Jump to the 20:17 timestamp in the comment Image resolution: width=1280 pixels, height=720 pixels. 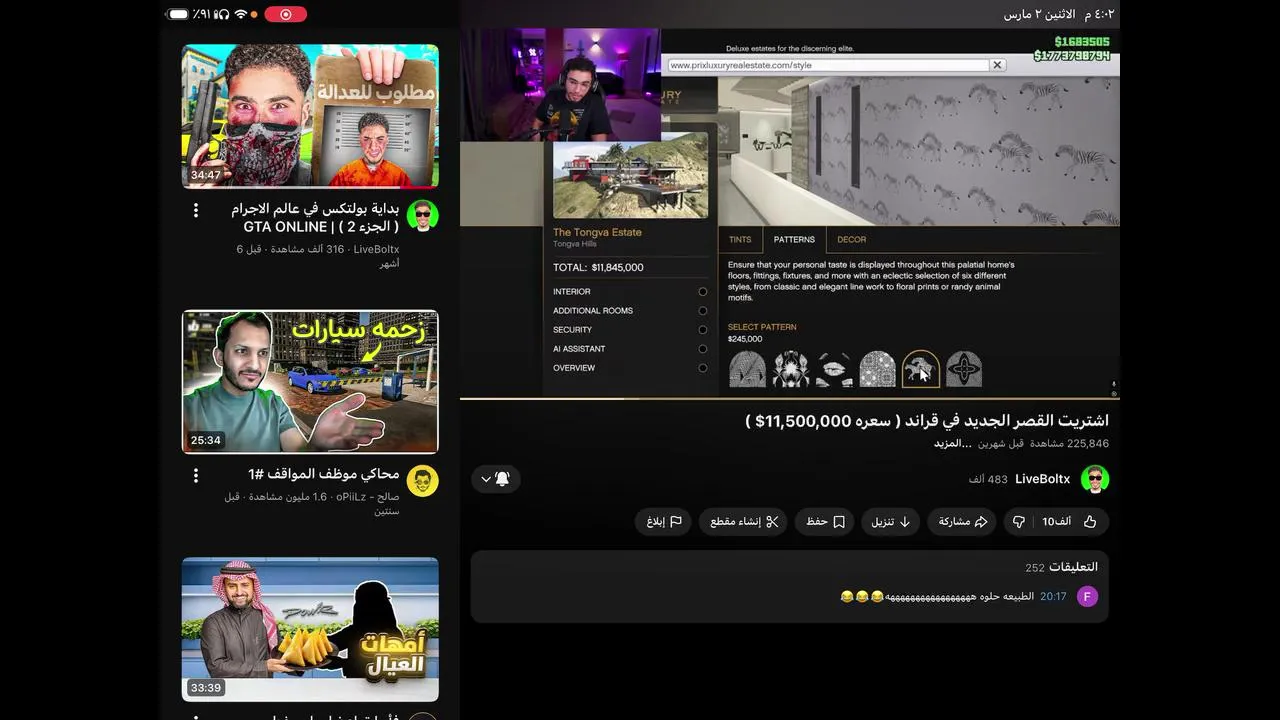(x=1053, y=597)
